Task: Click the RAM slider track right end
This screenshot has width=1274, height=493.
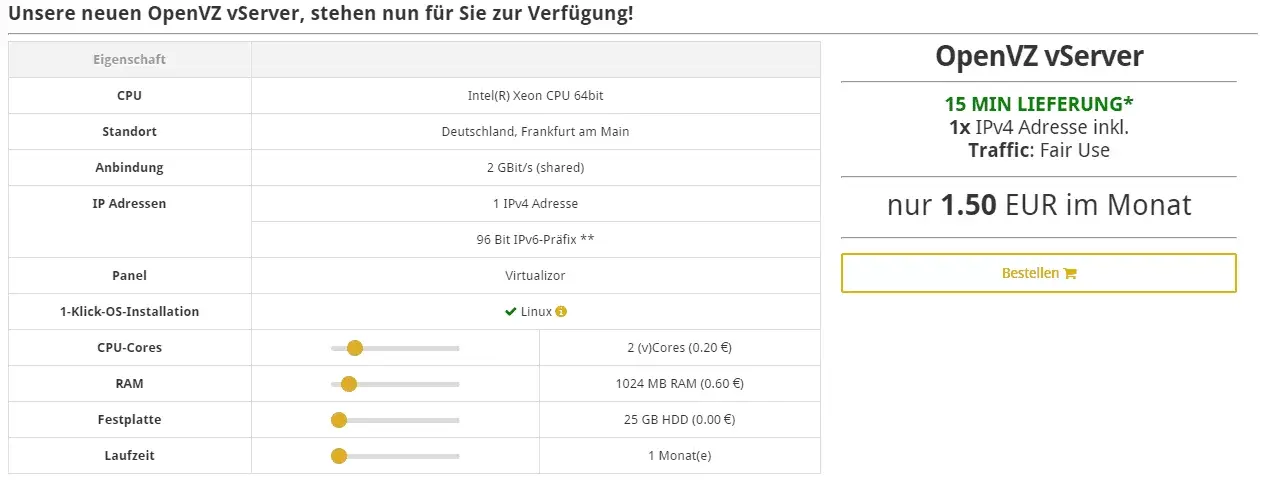Action: [x=456, y=384]
